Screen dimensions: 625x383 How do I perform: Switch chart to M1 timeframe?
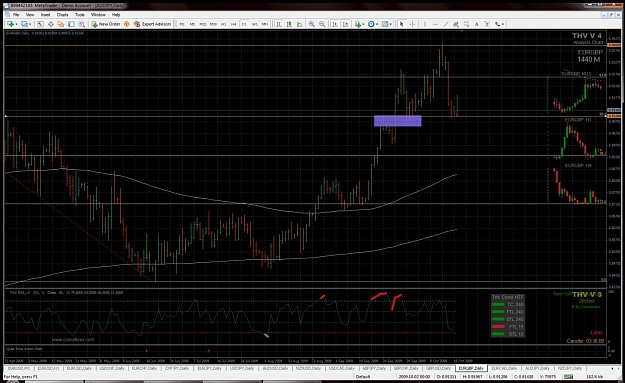pyautogui.click(x=182, y=24)
